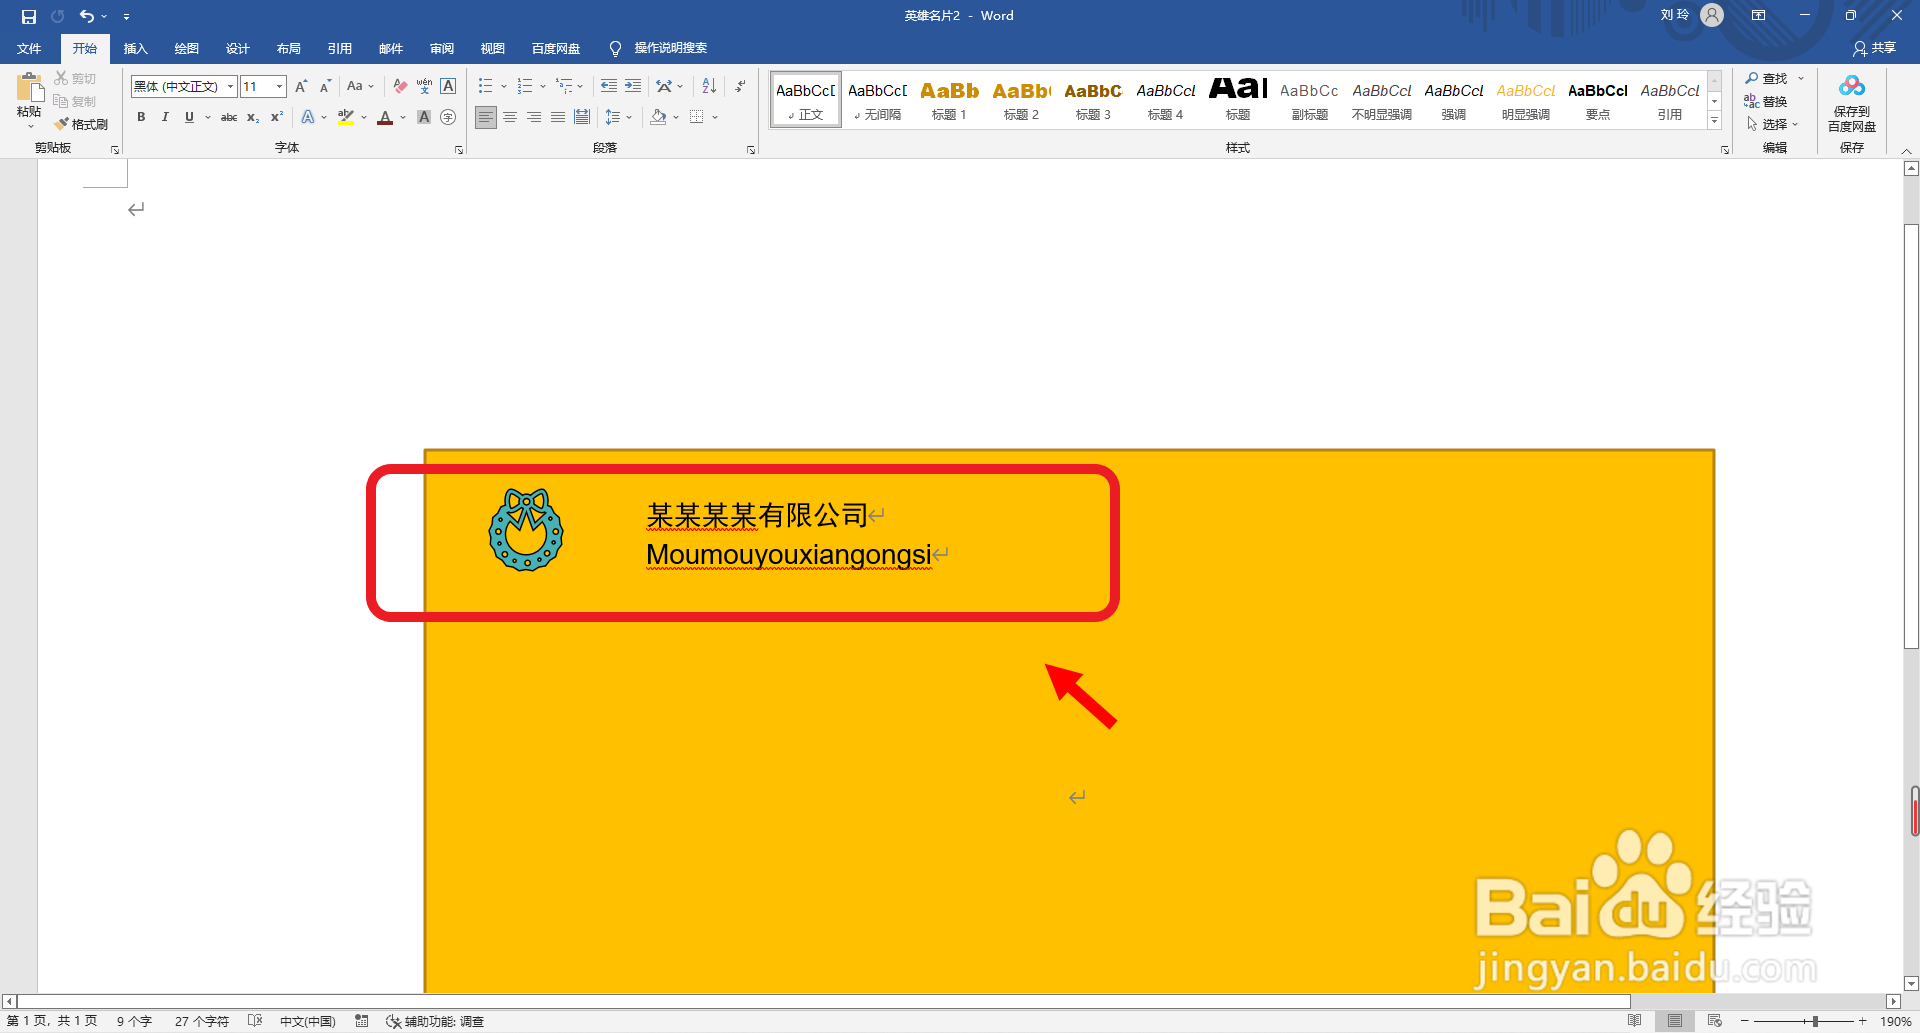
Task: Click the Save icon in quick access toolbar
Action: [x=29, y=16]
